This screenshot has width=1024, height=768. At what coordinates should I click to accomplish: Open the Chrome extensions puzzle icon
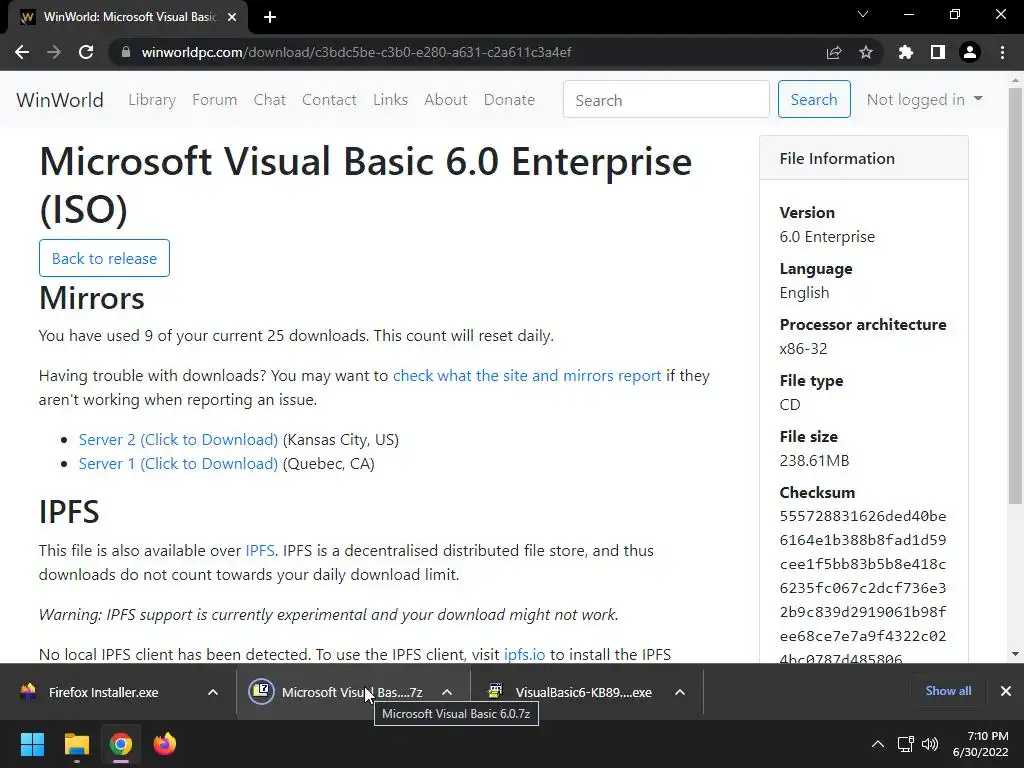click(906, 52)
